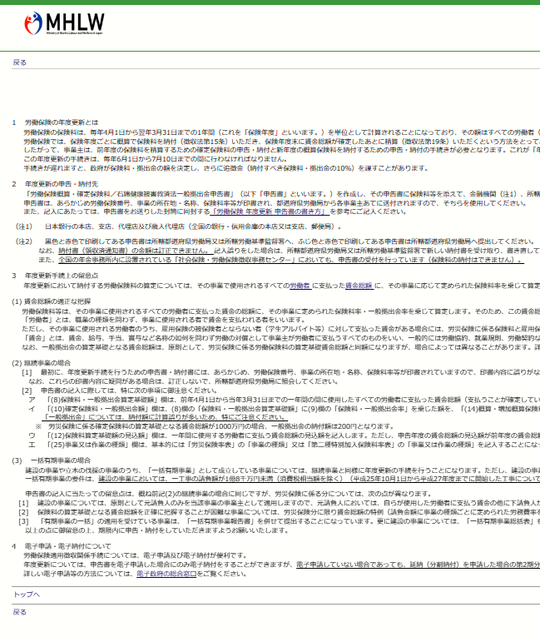Image resolution: width=540 pixels, height=637 pixels.
Task: Click subsection (1) 賃金総額の適正な把握
Action: [51, 301]
